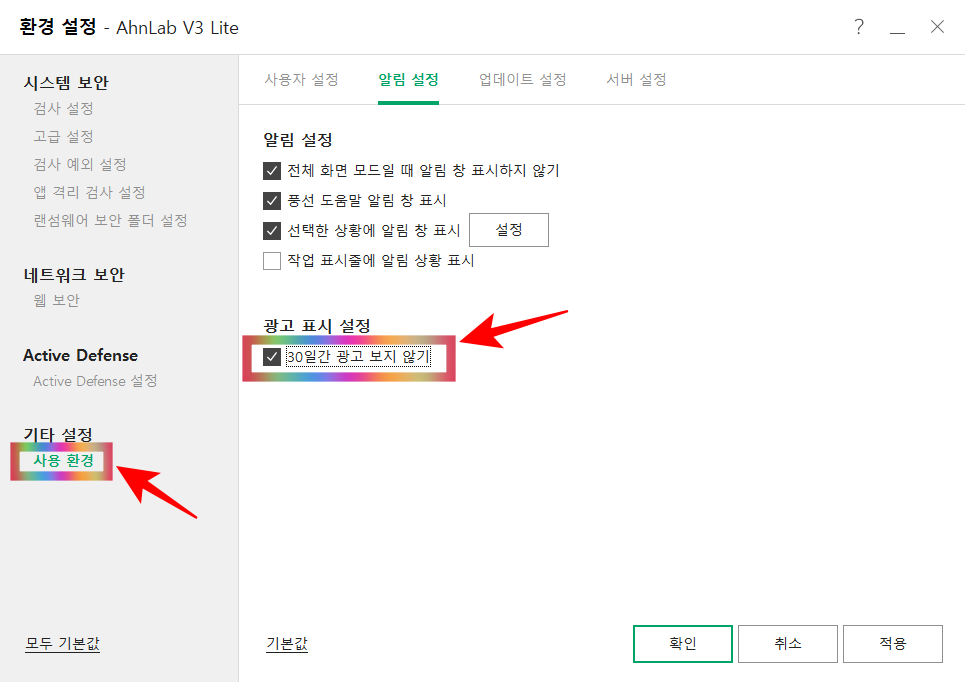Open 앱 격리 검사 설정
This screenshot has width=965, height=682.
(x=83, y=192)
